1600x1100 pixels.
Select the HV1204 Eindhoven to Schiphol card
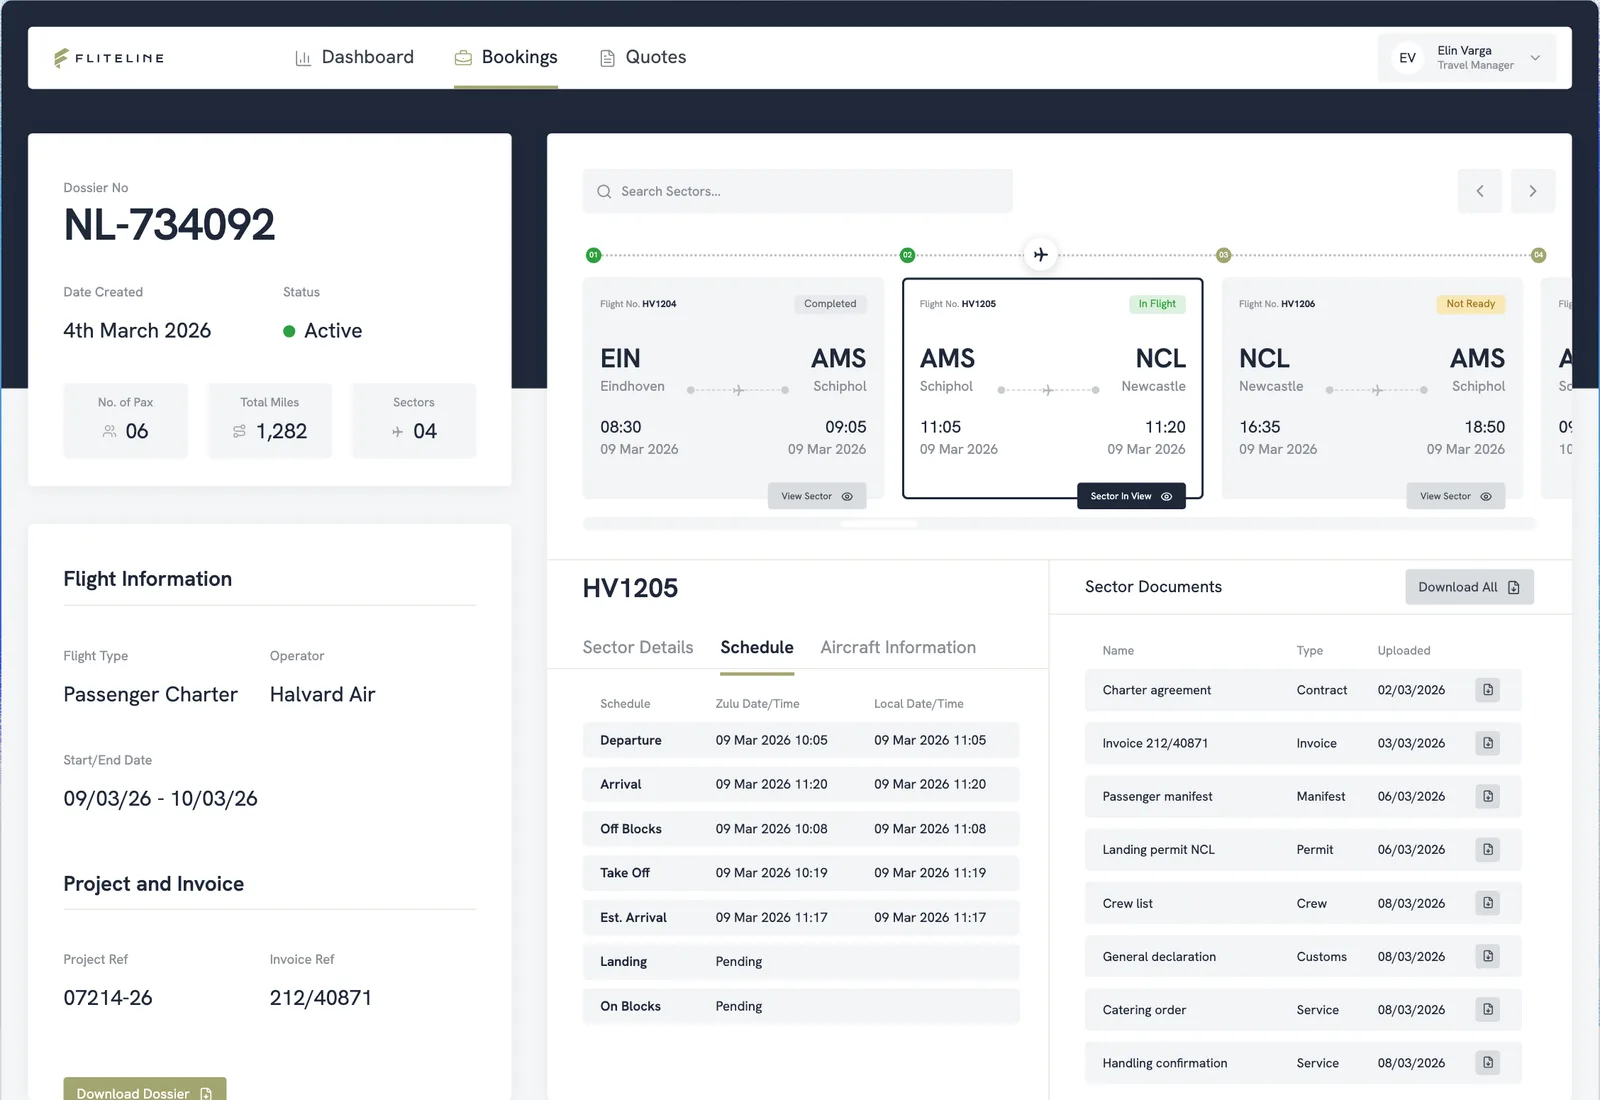coord(733,388)
